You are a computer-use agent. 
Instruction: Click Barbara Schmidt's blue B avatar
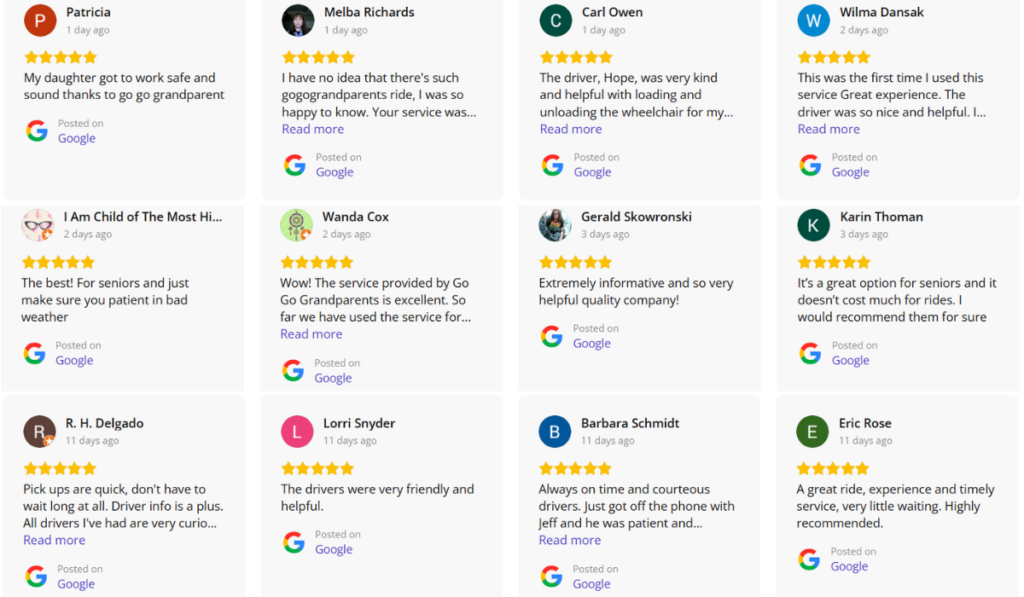pos(555,431)
